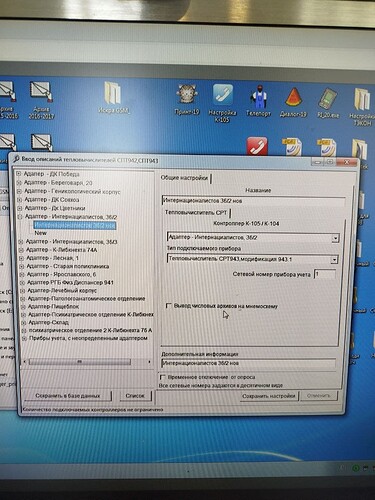375x500 pixels.
Task: Select Адаптер-Психиатрическое отделение К-Либкнехта row
Action: (x=91, y=314)
